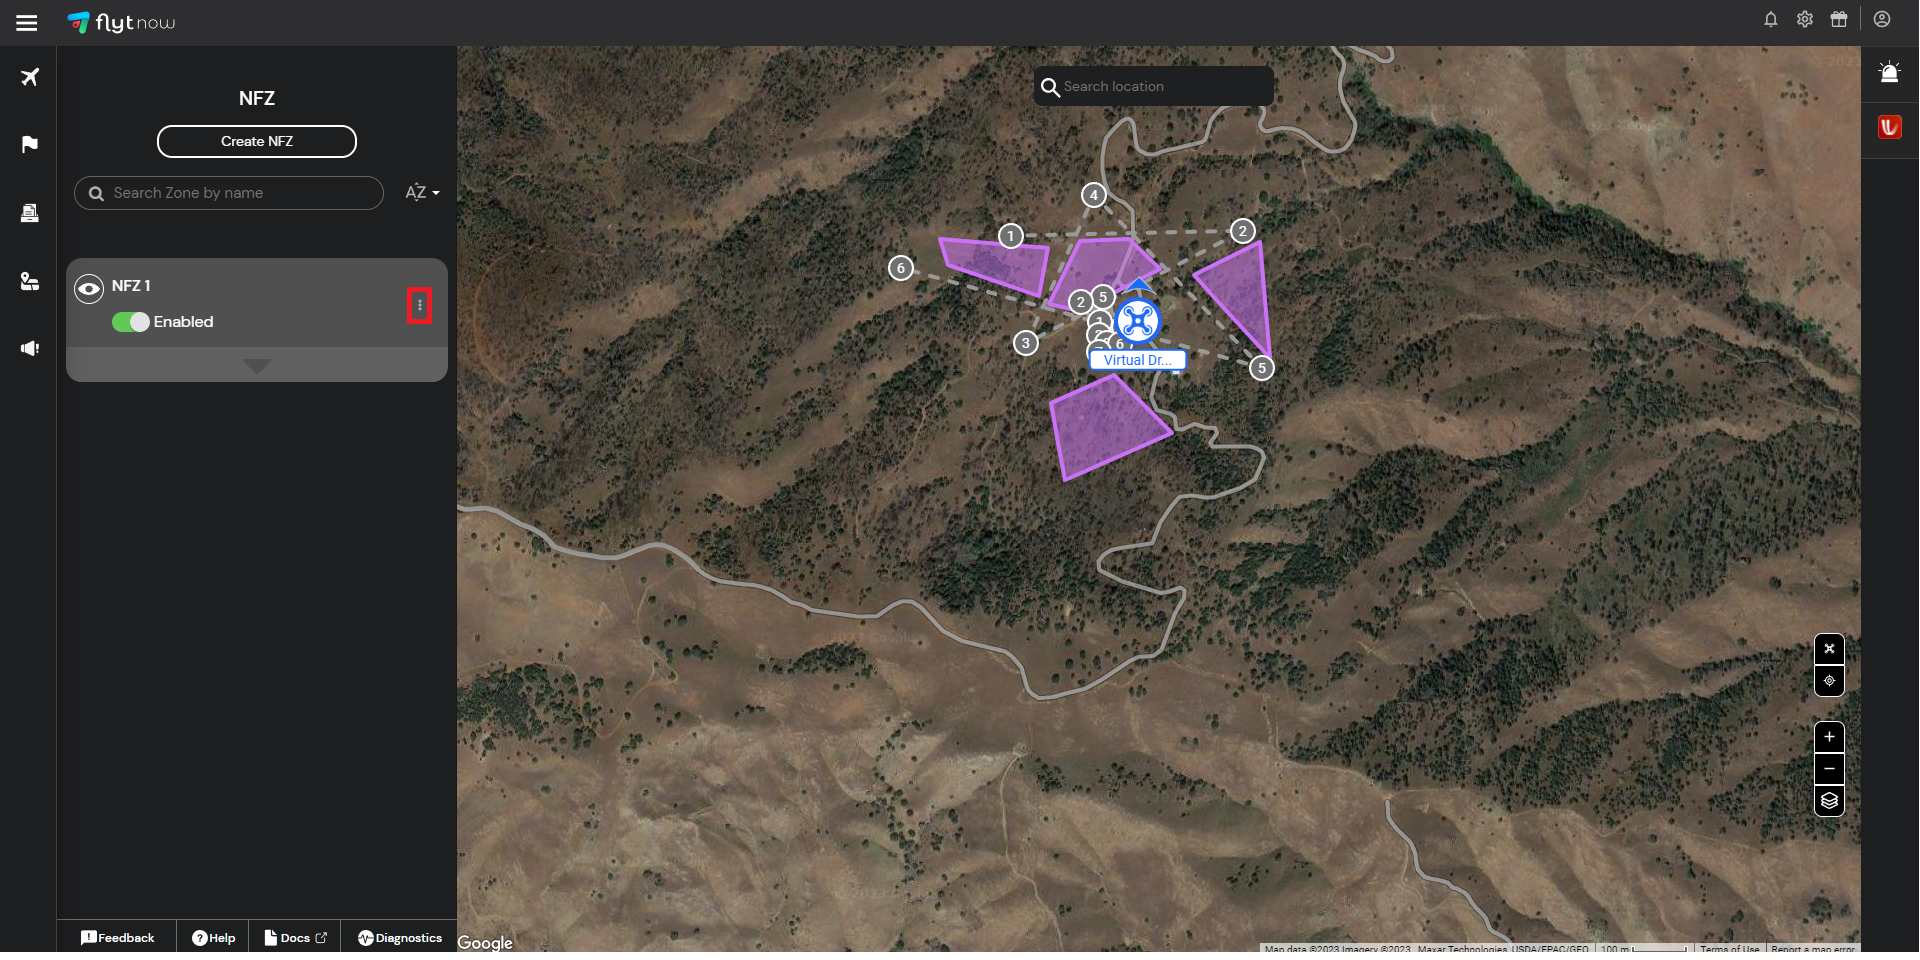This screenshot has width=1920, height=960.
Task: Click the alarm siren icon
Action: (1889, 72)
